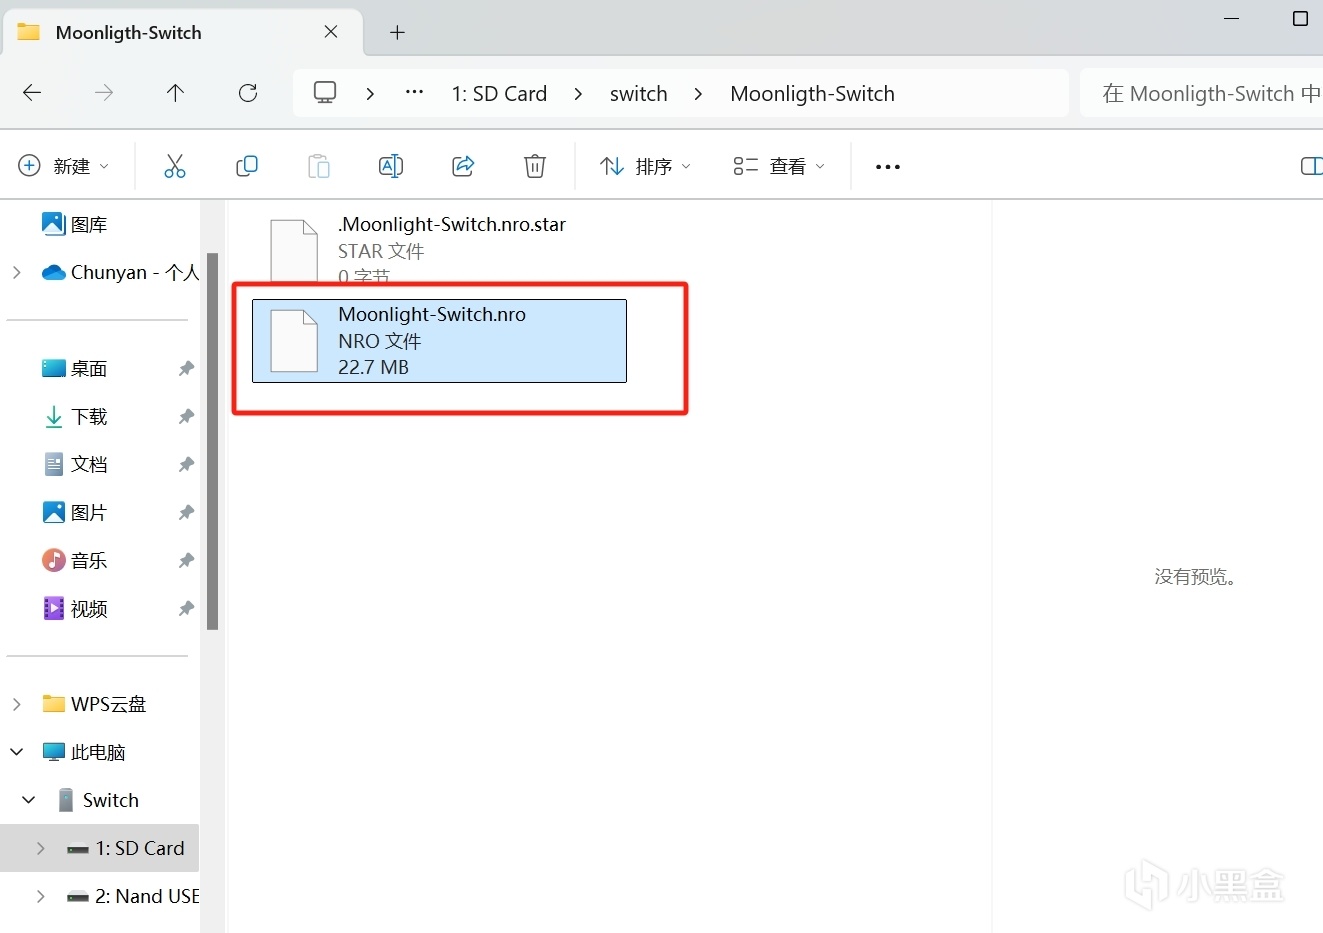Unpin 视频 using its pin icon
Screen dimensions: 1323x933
tap(186, 609)
